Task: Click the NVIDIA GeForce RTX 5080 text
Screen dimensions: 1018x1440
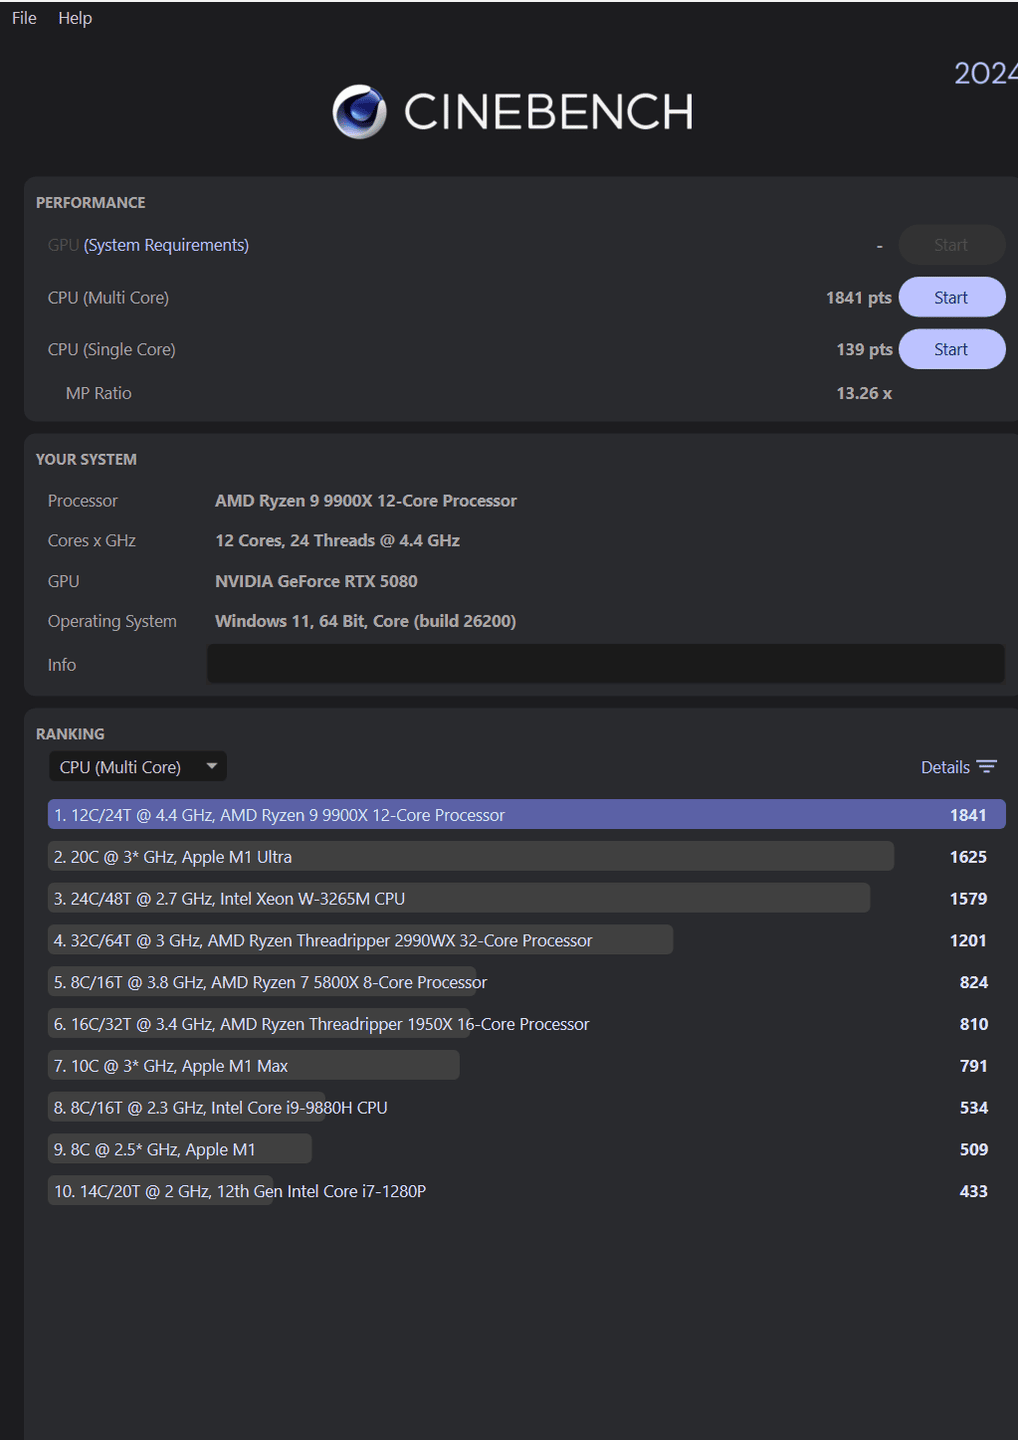Action: (316, 581)
